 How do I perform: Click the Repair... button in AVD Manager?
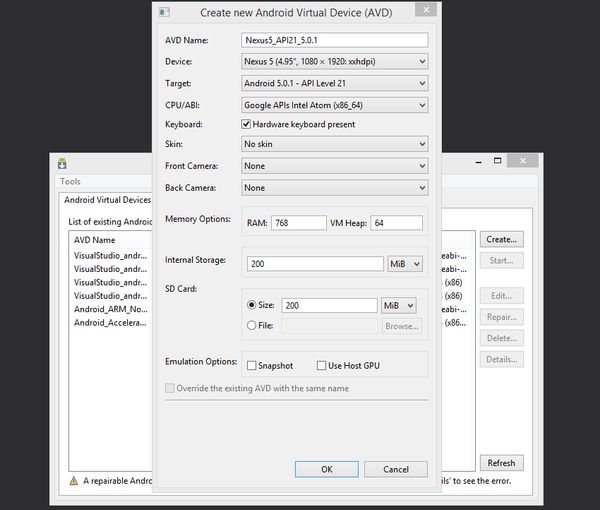point(502,317)
